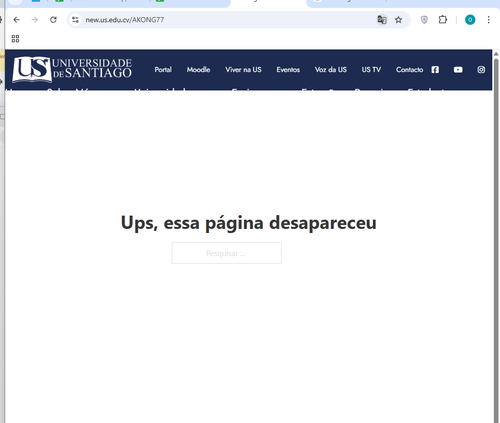
Task: Open the apps grid icon in bookmarks bar
Action: coord(15,39)
